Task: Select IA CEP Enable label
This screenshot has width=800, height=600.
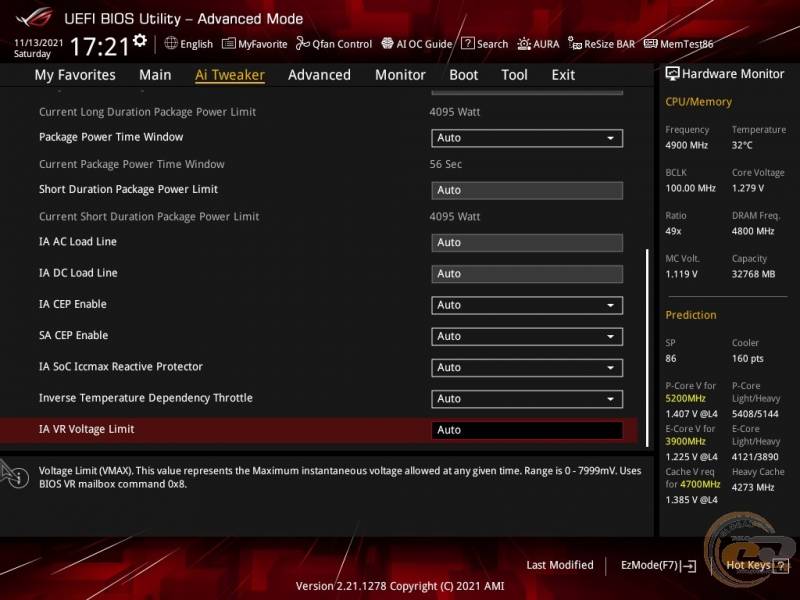Action: point(73,305)
